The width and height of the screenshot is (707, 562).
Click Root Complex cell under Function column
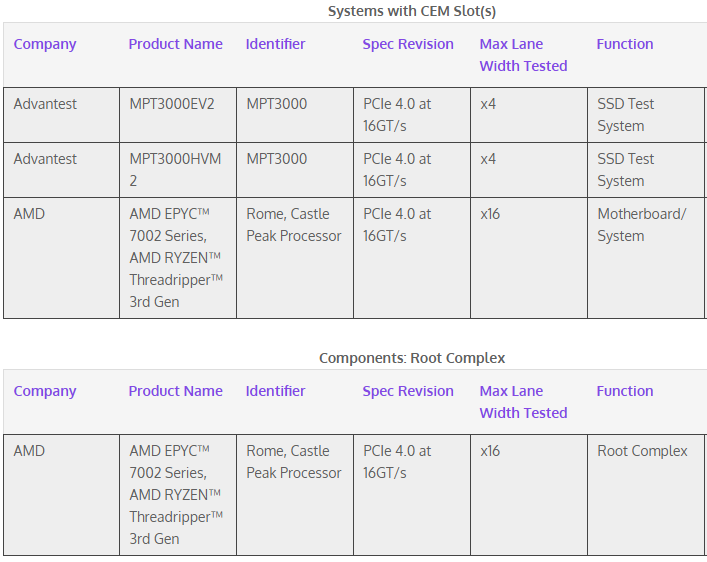[642, 451]
